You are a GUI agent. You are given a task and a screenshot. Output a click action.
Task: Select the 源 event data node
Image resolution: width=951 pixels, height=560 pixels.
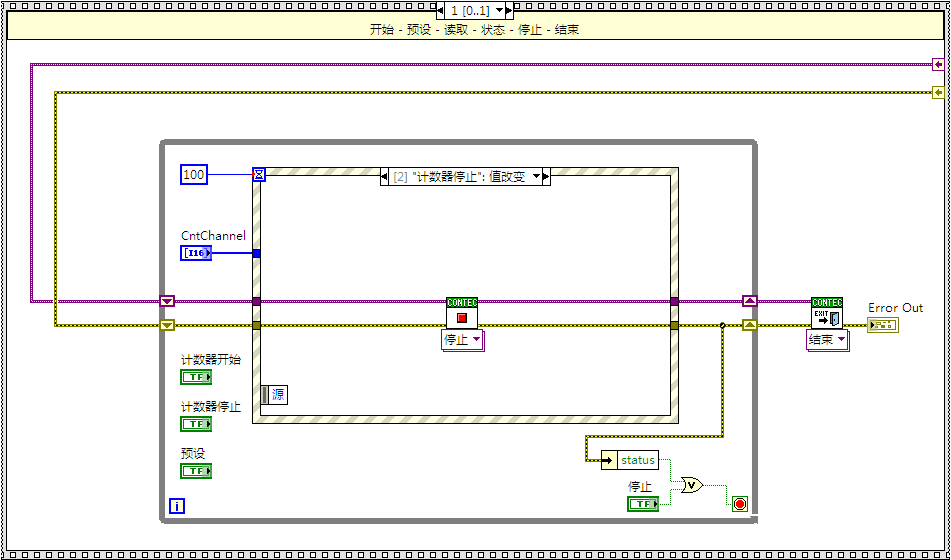click(x=273, y=395)
